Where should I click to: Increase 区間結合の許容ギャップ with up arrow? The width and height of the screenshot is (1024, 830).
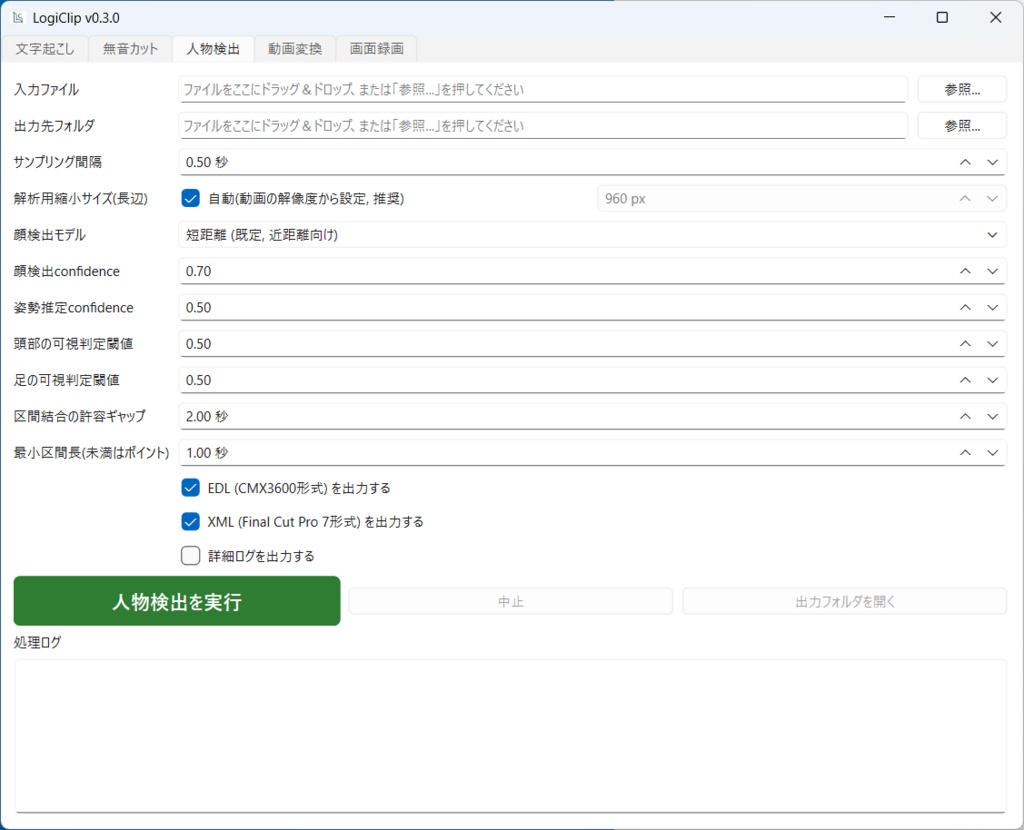coord(965,417)
